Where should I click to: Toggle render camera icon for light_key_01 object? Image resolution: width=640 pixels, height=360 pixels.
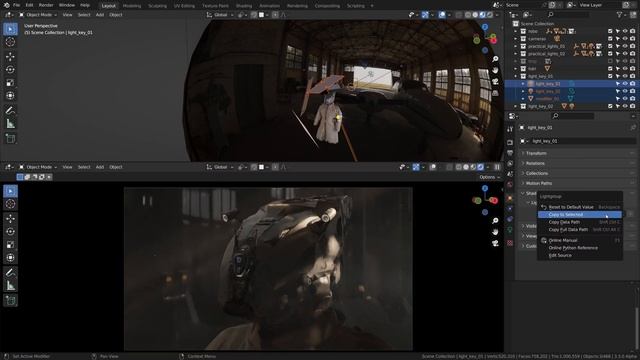point(632,84)
